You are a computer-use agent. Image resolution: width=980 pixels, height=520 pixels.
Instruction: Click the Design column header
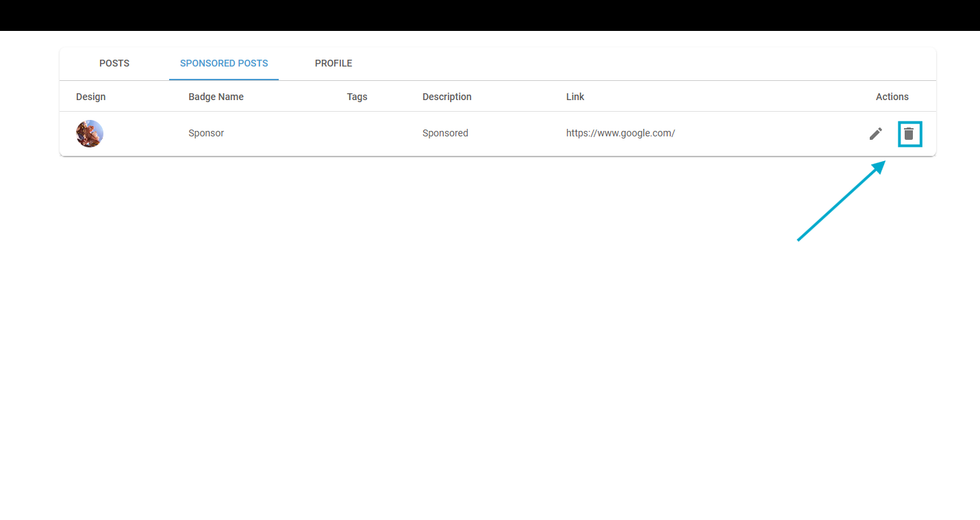click(x=91, y=97)
